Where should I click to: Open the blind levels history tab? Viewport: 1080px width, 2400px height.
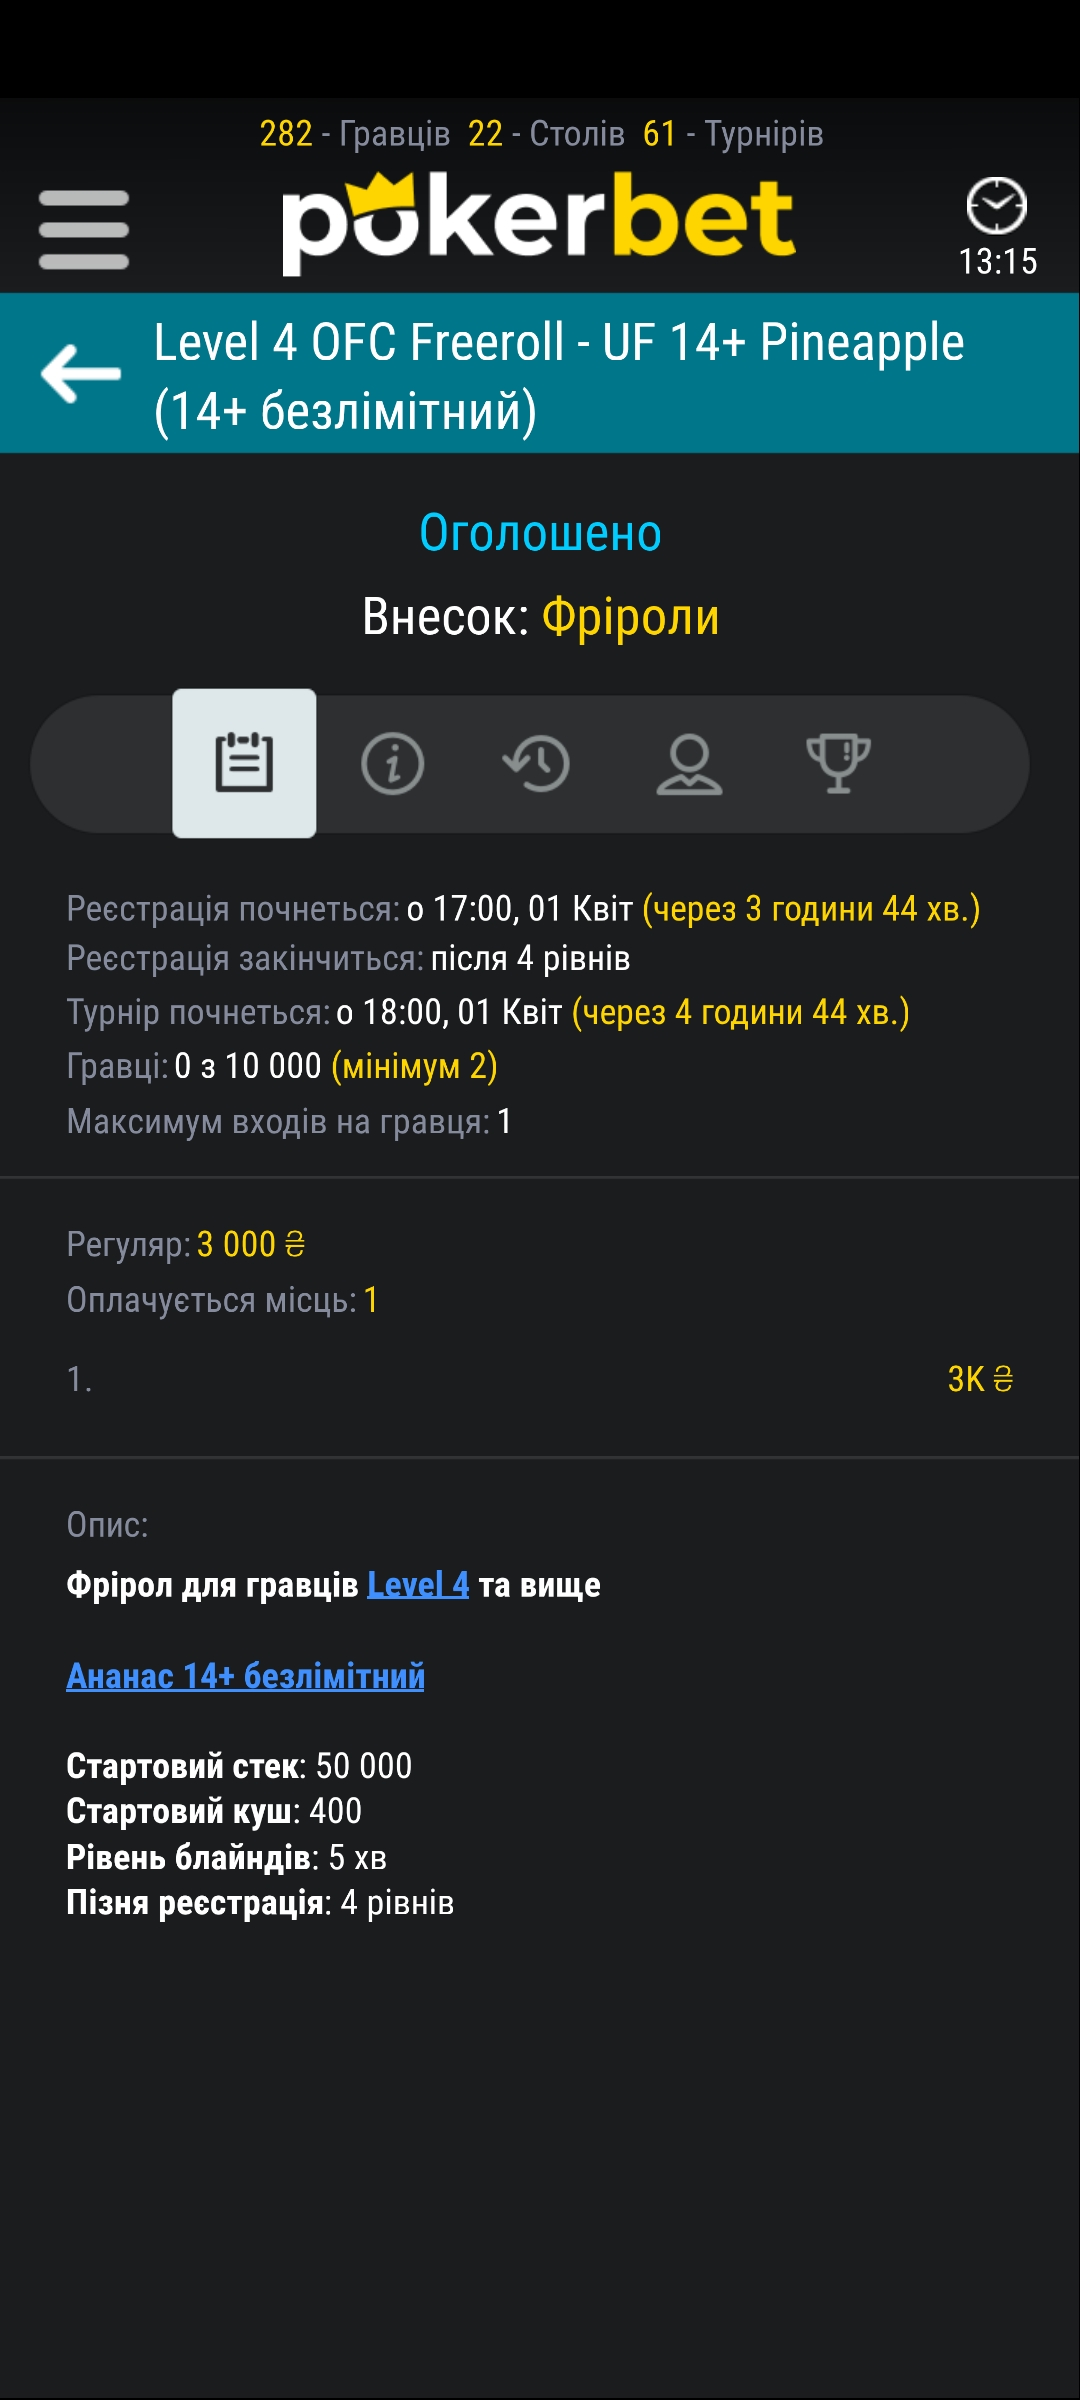pos(536,763)
